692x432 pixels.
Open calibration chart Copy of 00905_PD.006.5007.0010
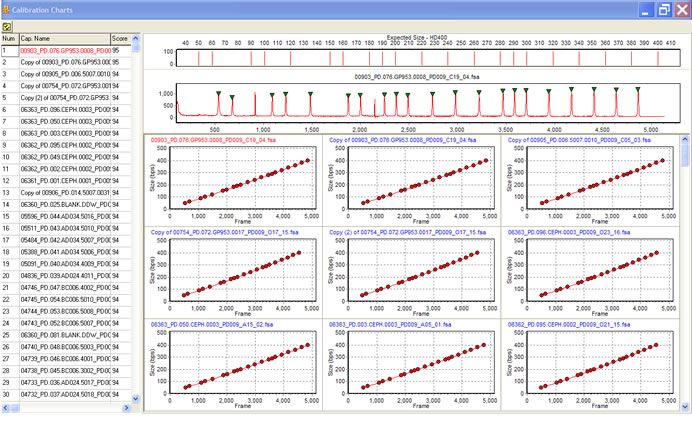(x=590, y=179)
